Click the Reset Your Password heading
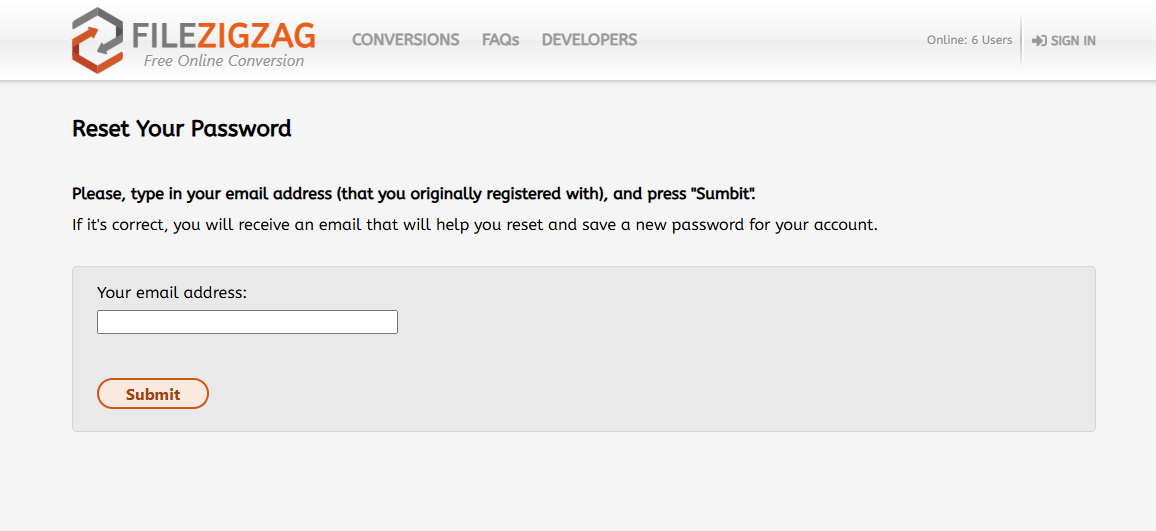The image size is (1156, 531). tap(182, 128)
